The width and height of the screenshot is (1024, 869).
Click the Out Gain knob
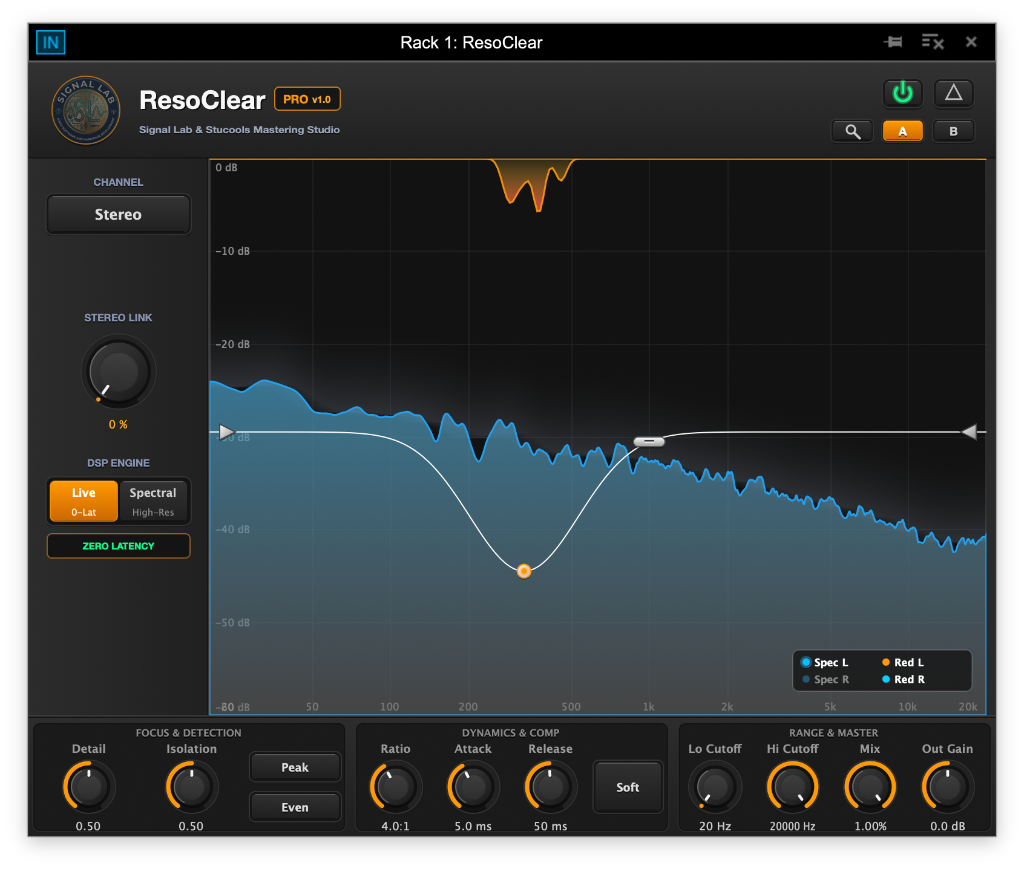(948, 787)
